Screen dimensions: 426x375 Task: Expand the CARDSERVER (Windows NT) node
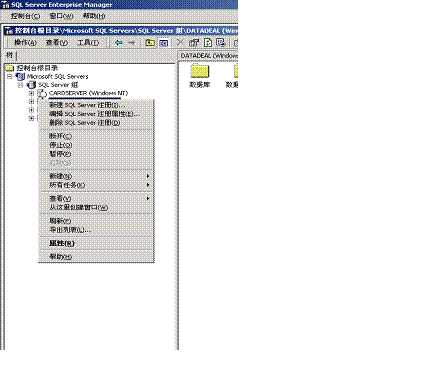[x=31, y=93]
